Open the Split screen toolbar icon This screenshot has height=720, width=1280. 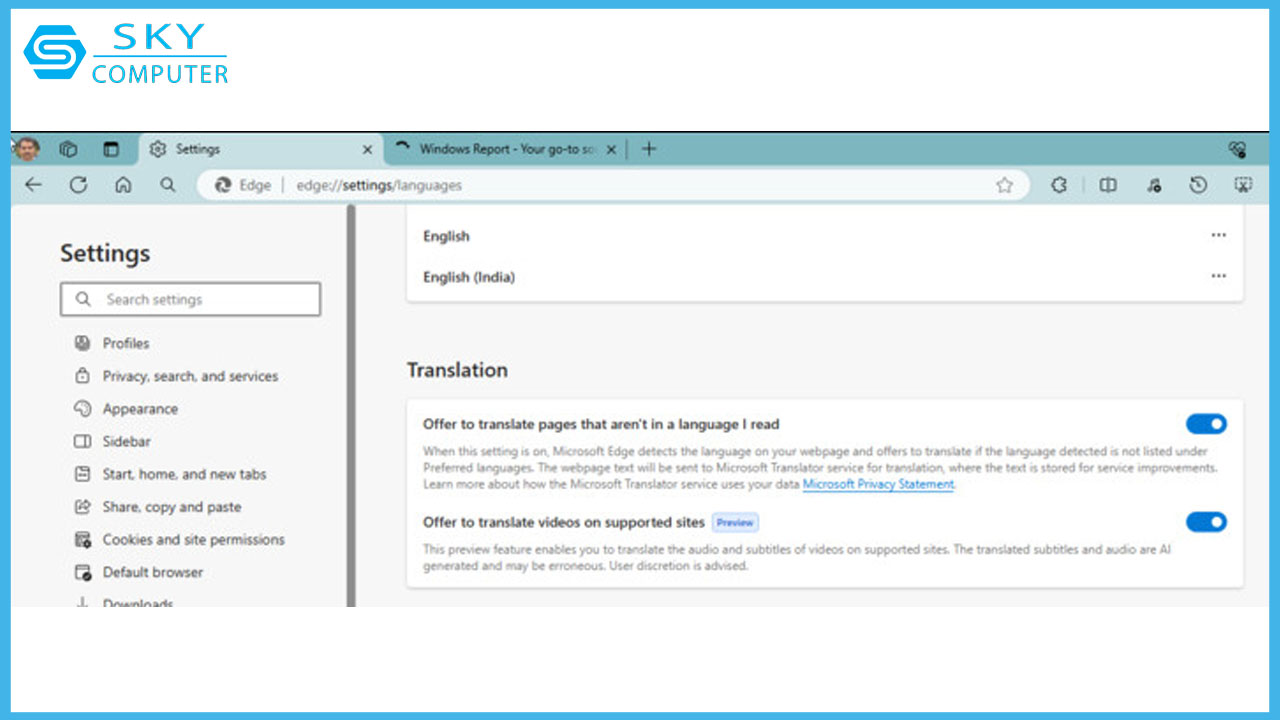(x=1108, y=185)
